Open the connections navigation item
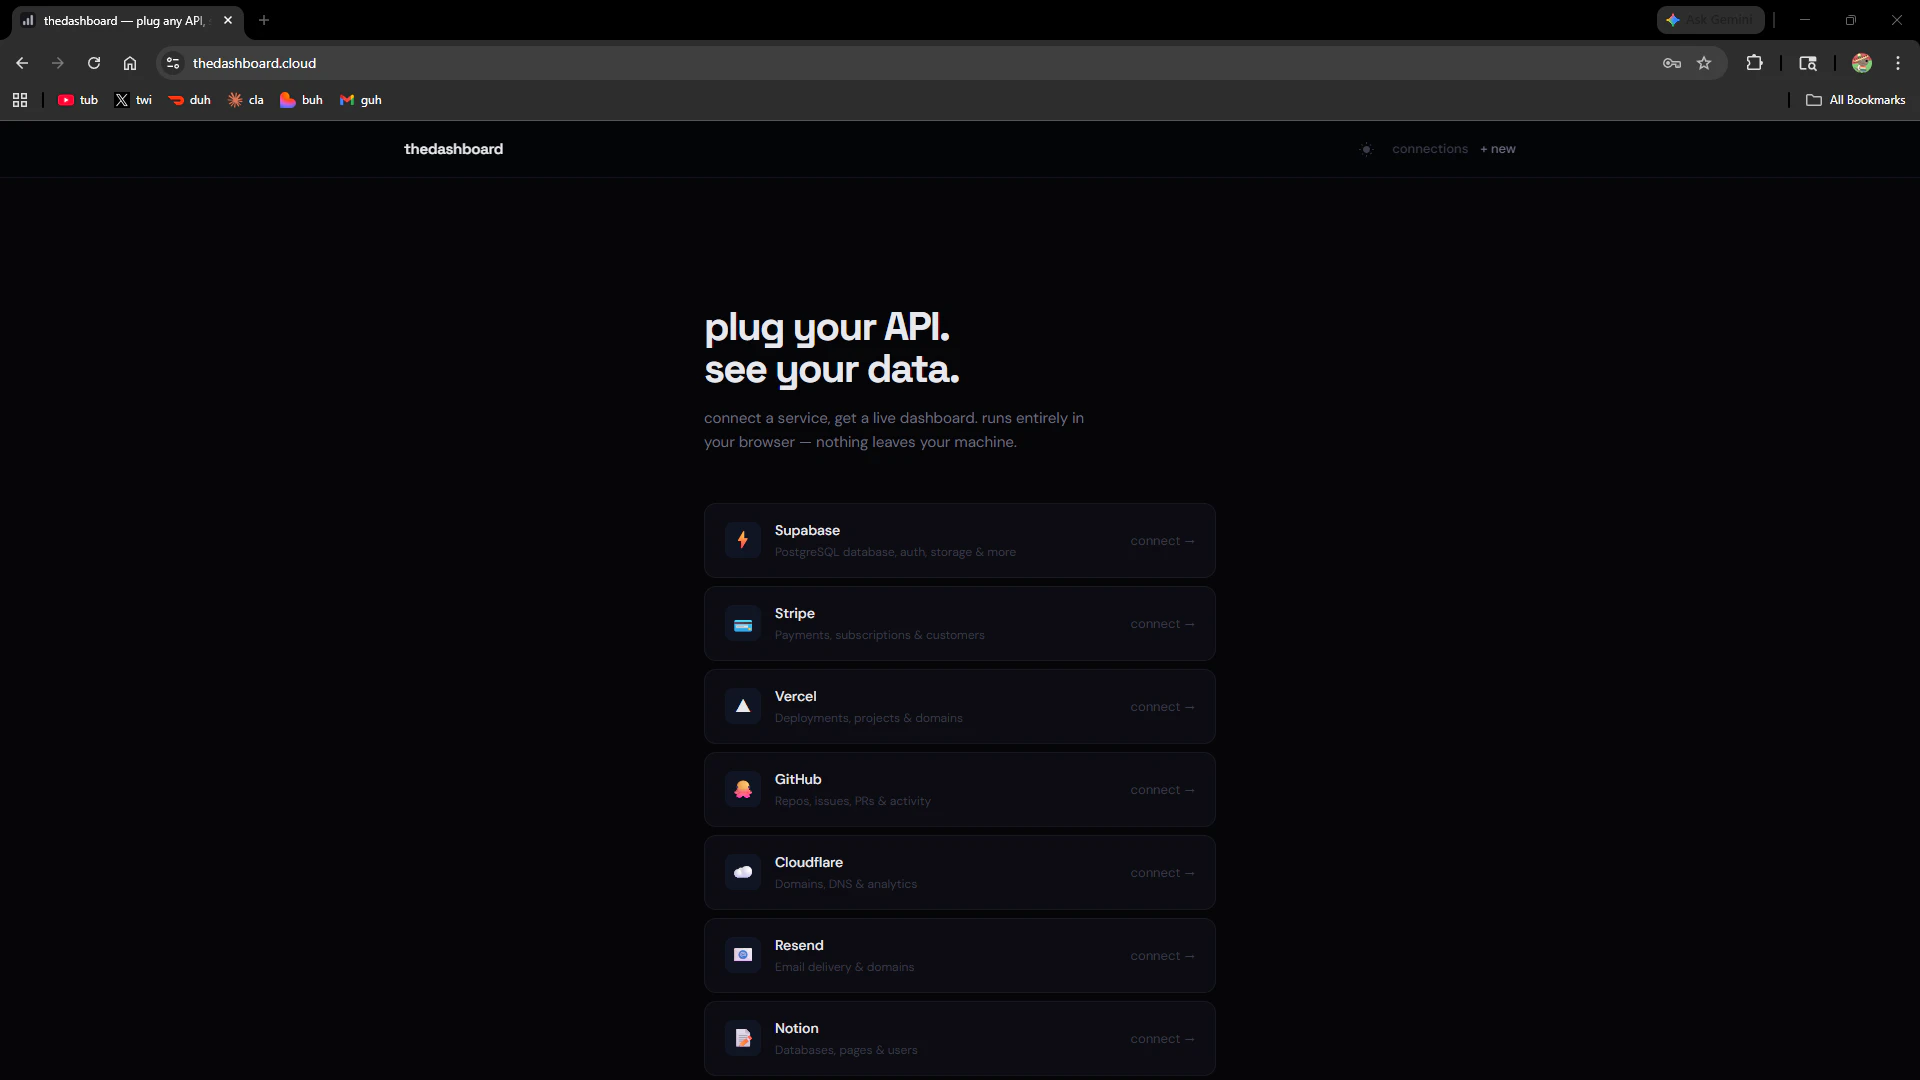Screen dimensions: 1920x1080 point(1430,148)
